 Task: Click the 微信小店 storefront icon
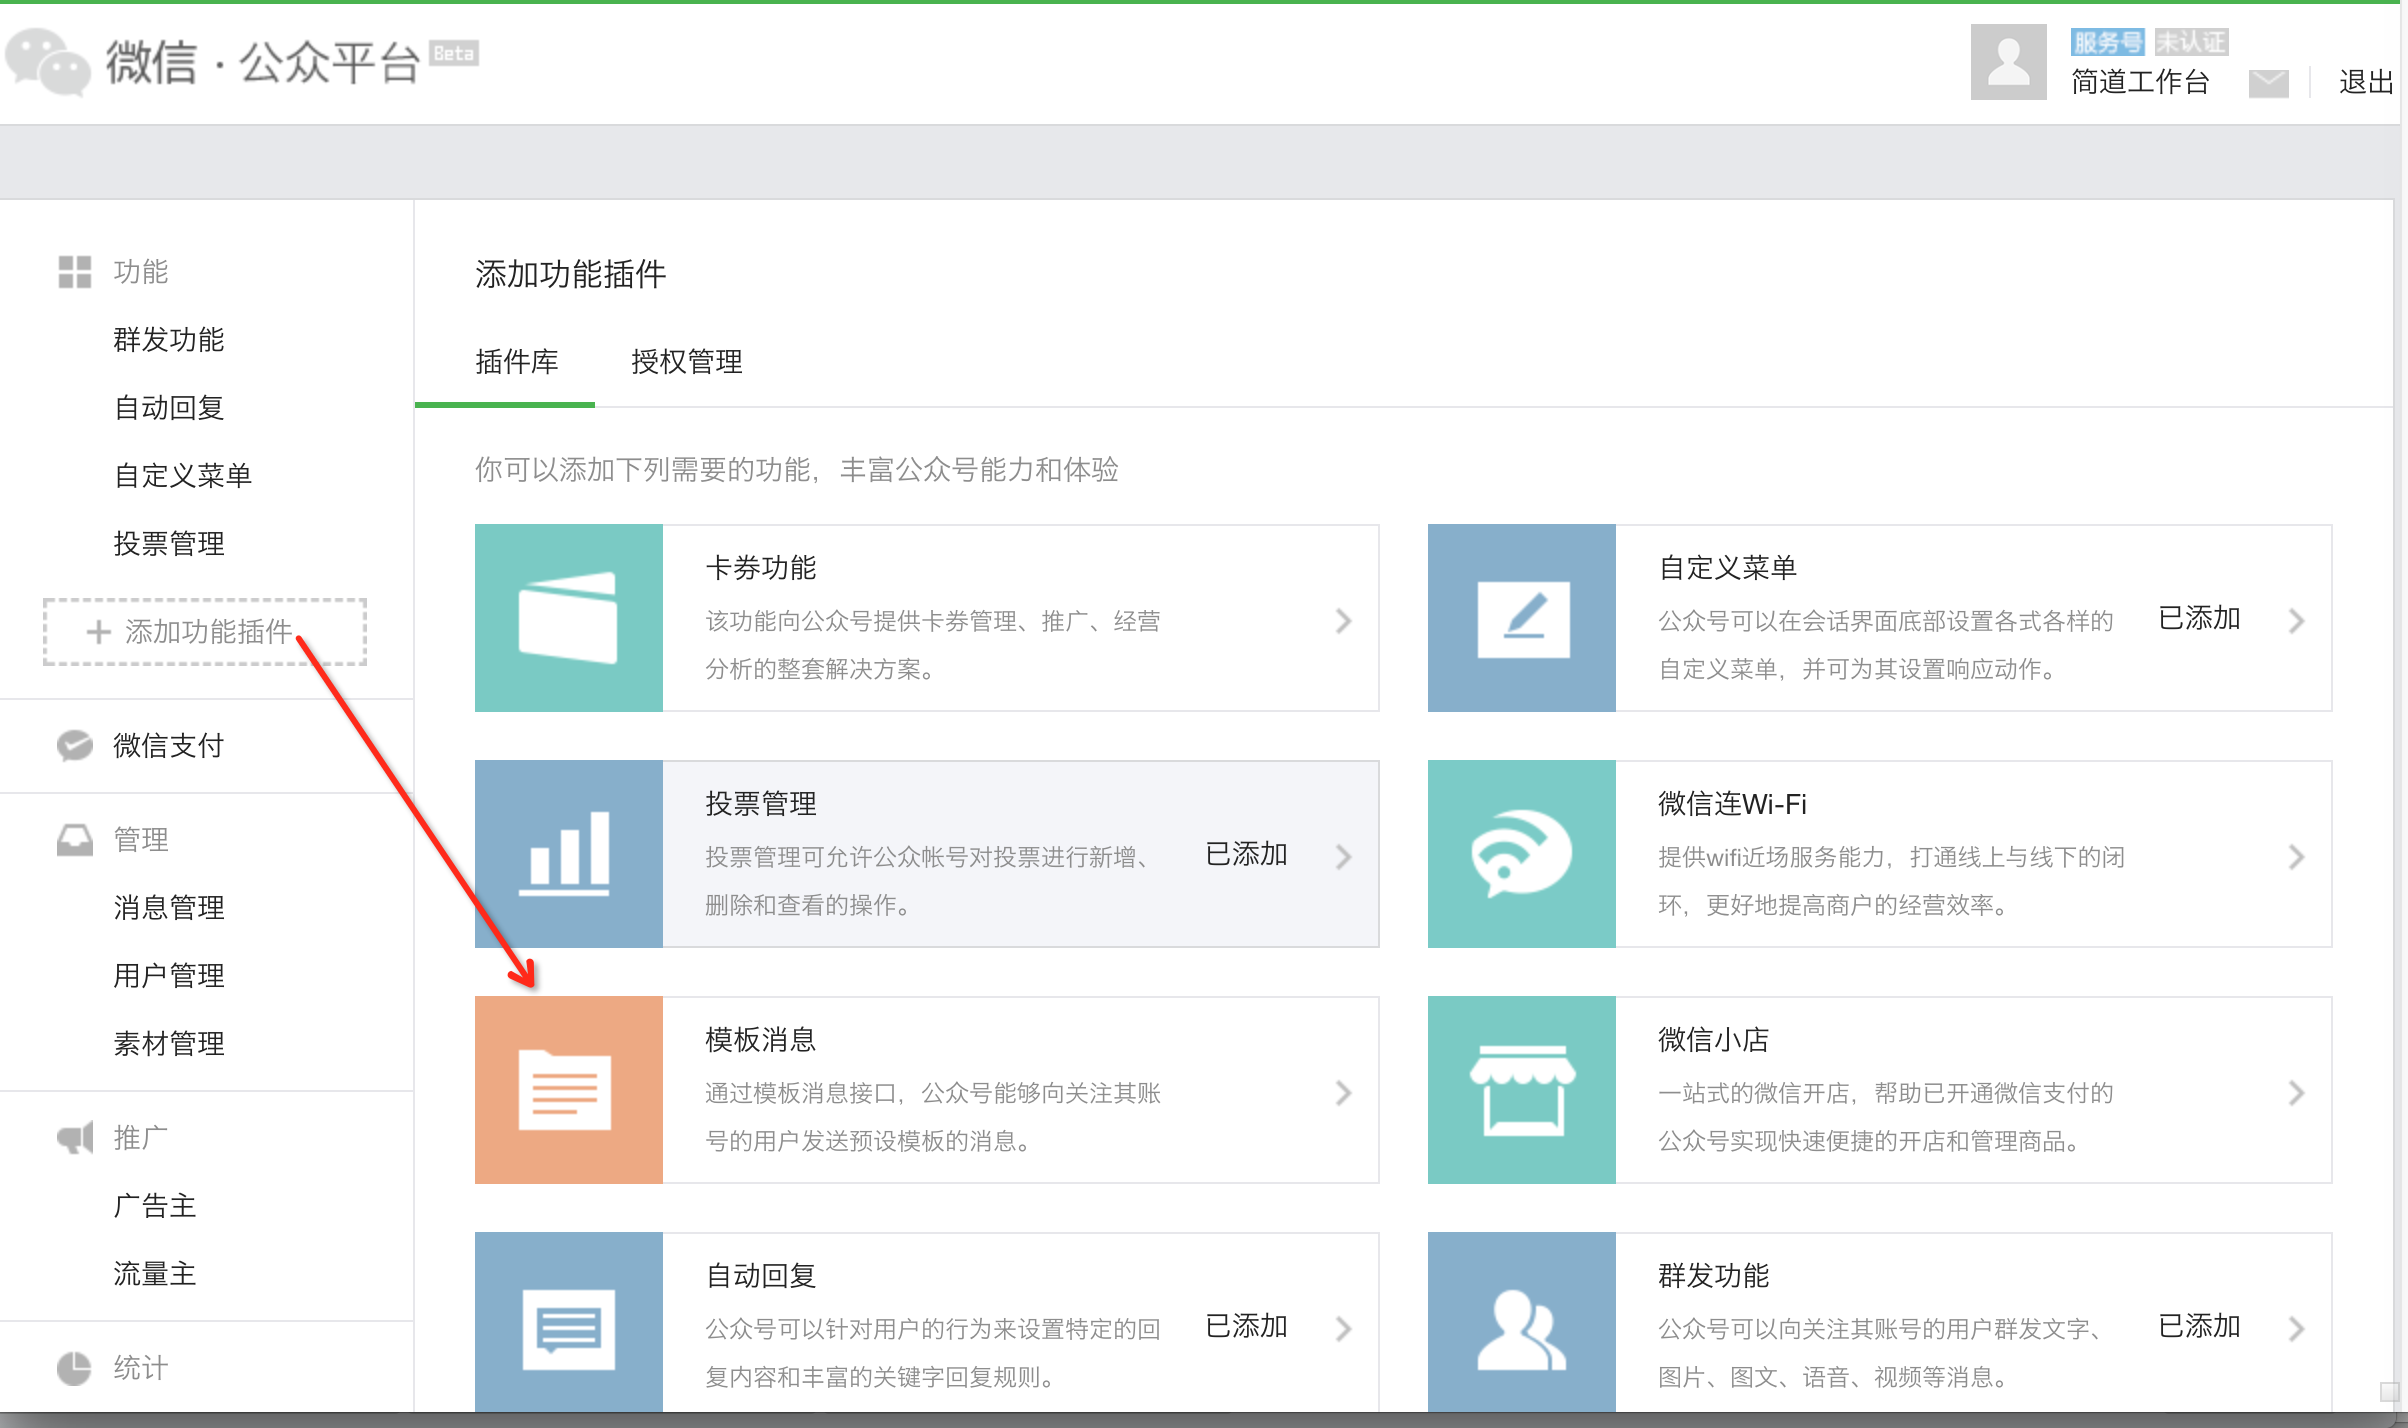coord(1522,1090)
